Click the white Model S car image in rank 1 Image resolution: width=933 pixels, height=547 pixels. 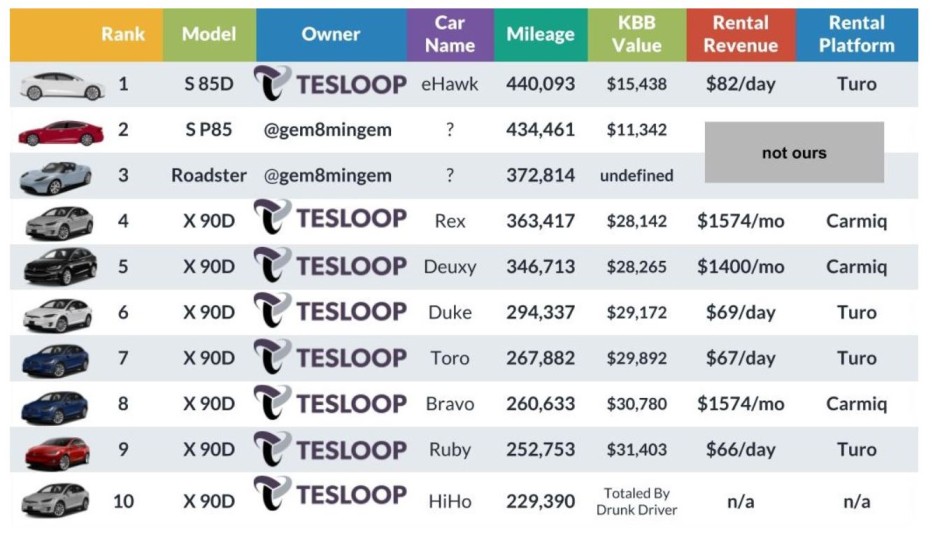point(61,86)
